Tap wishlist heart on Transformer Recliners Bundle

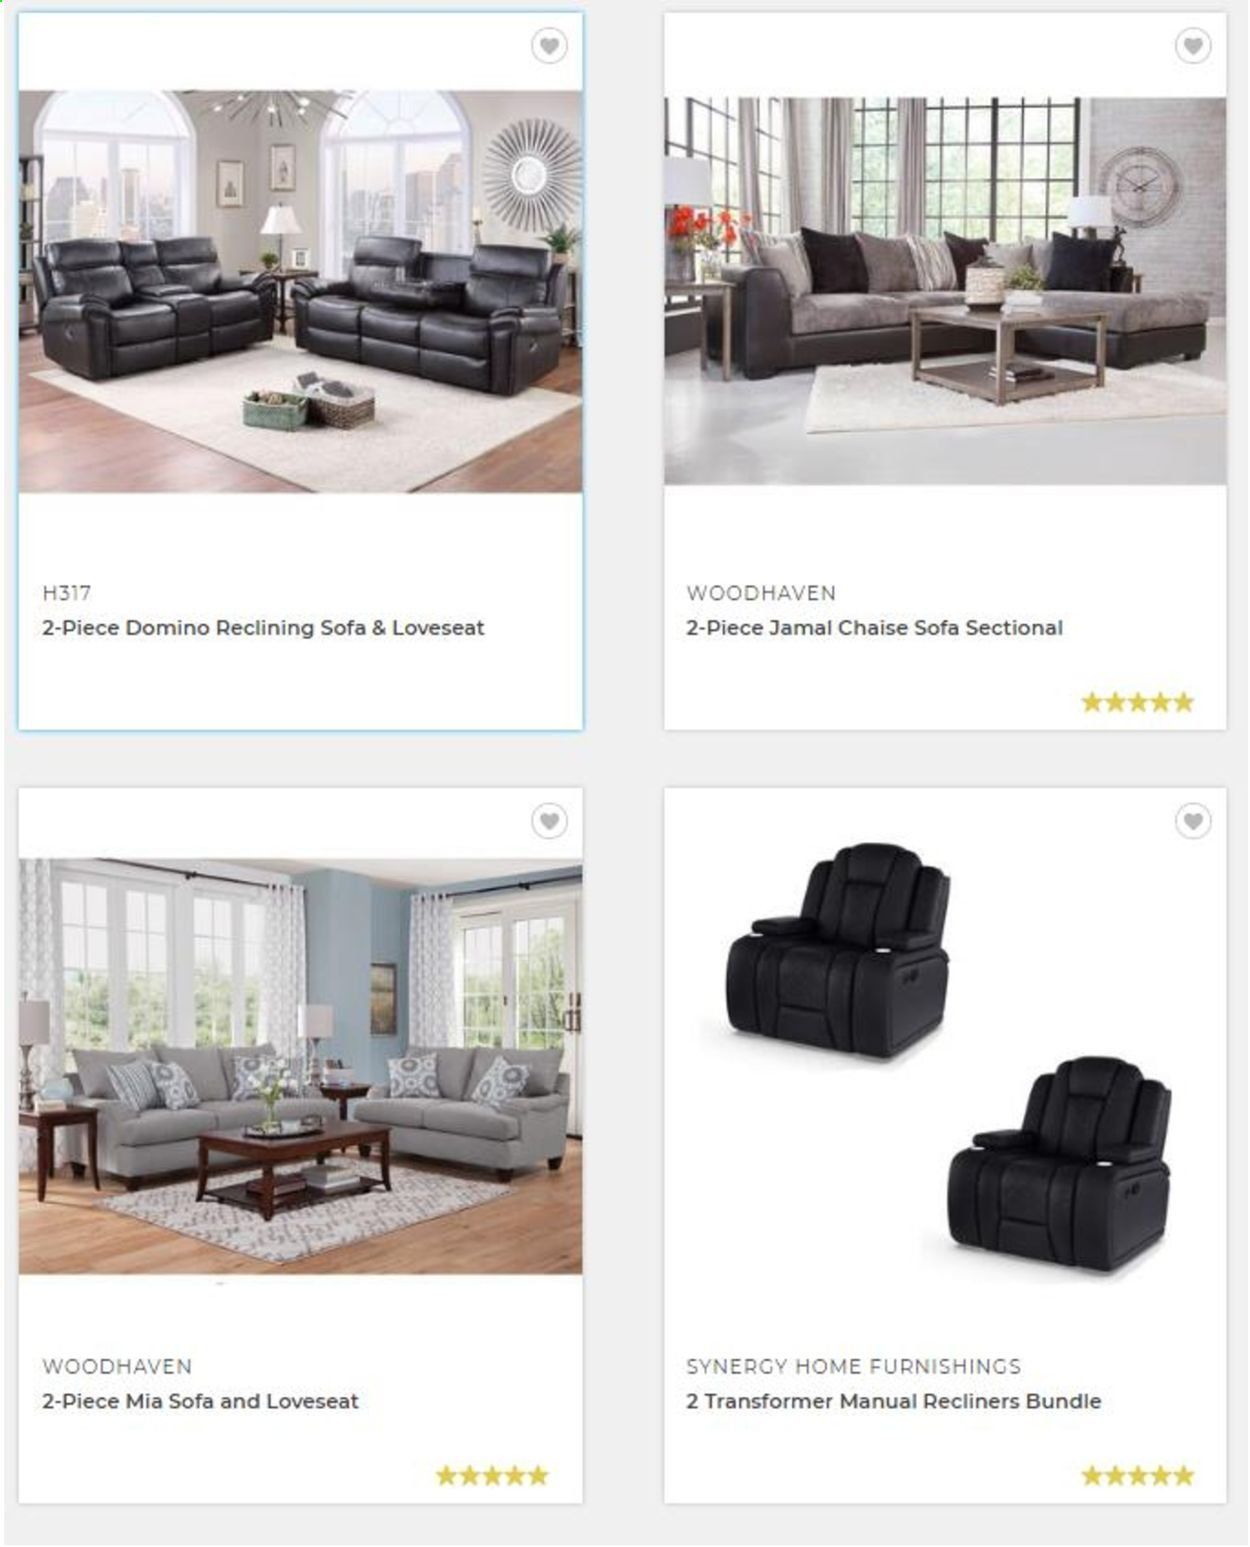pos(1193,821)
